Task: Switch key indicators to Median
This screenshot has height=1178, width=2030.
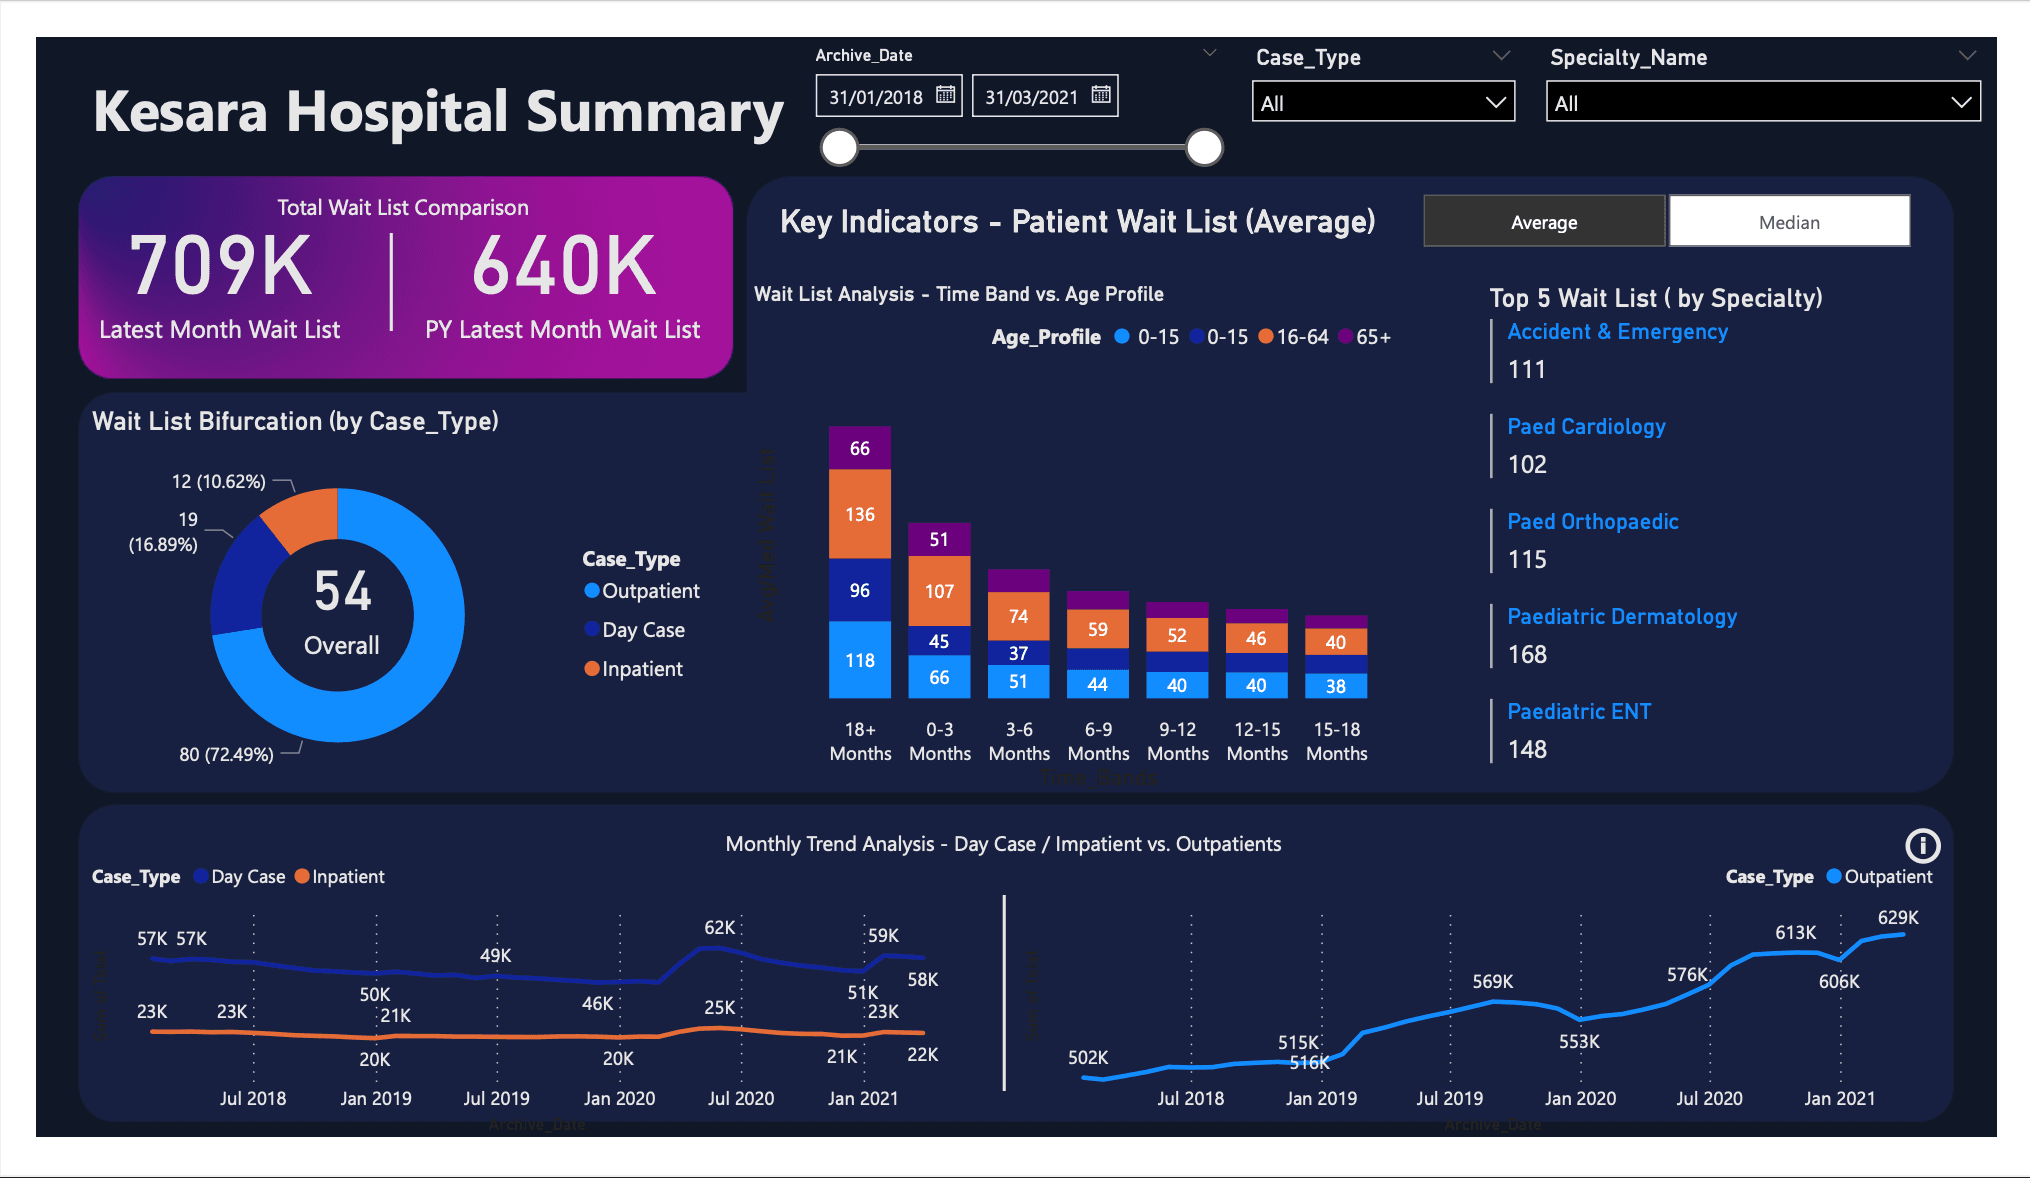Action: pyautogui.click(x=1789, y=222)
